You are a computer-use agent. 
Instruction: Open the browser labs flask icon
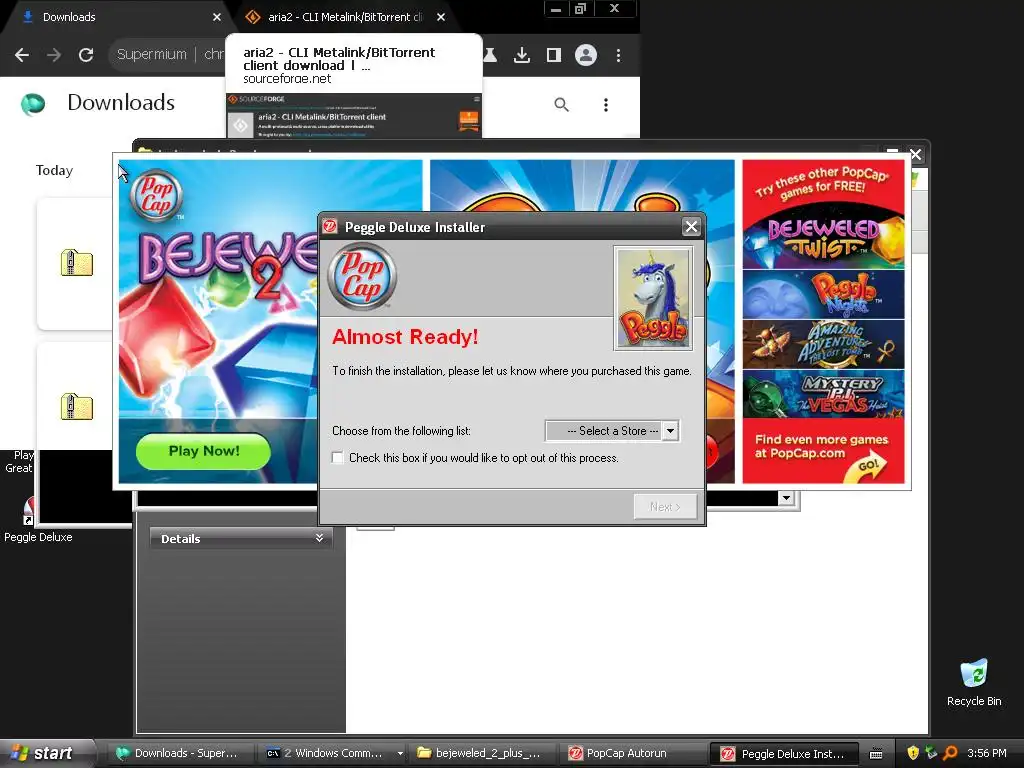coord(490,55)
